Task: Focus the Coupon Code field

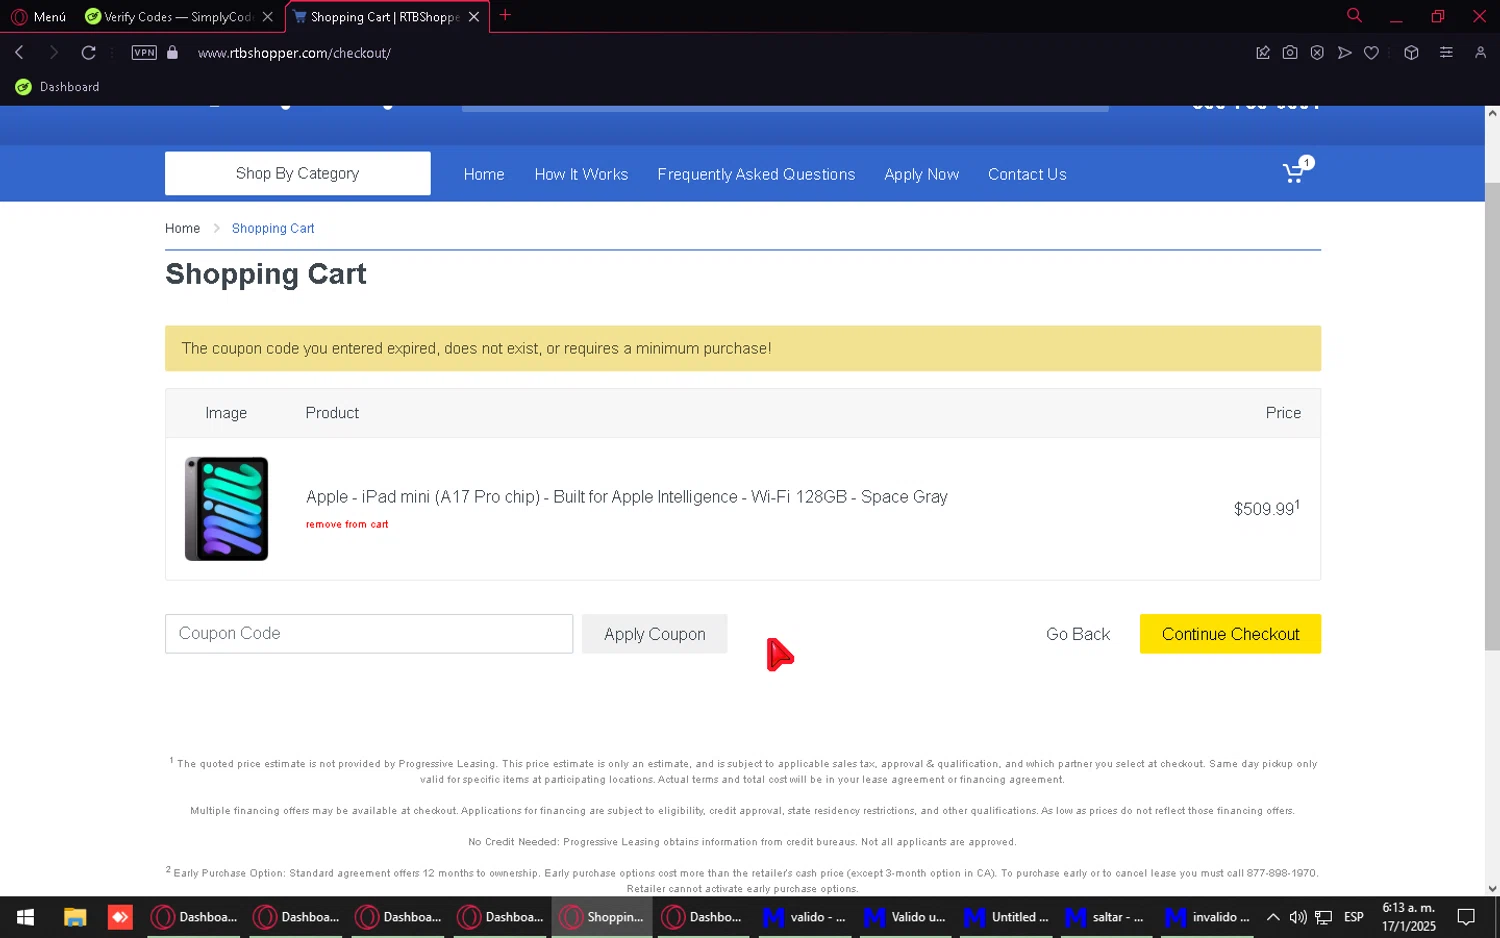Action: [369, 634]
